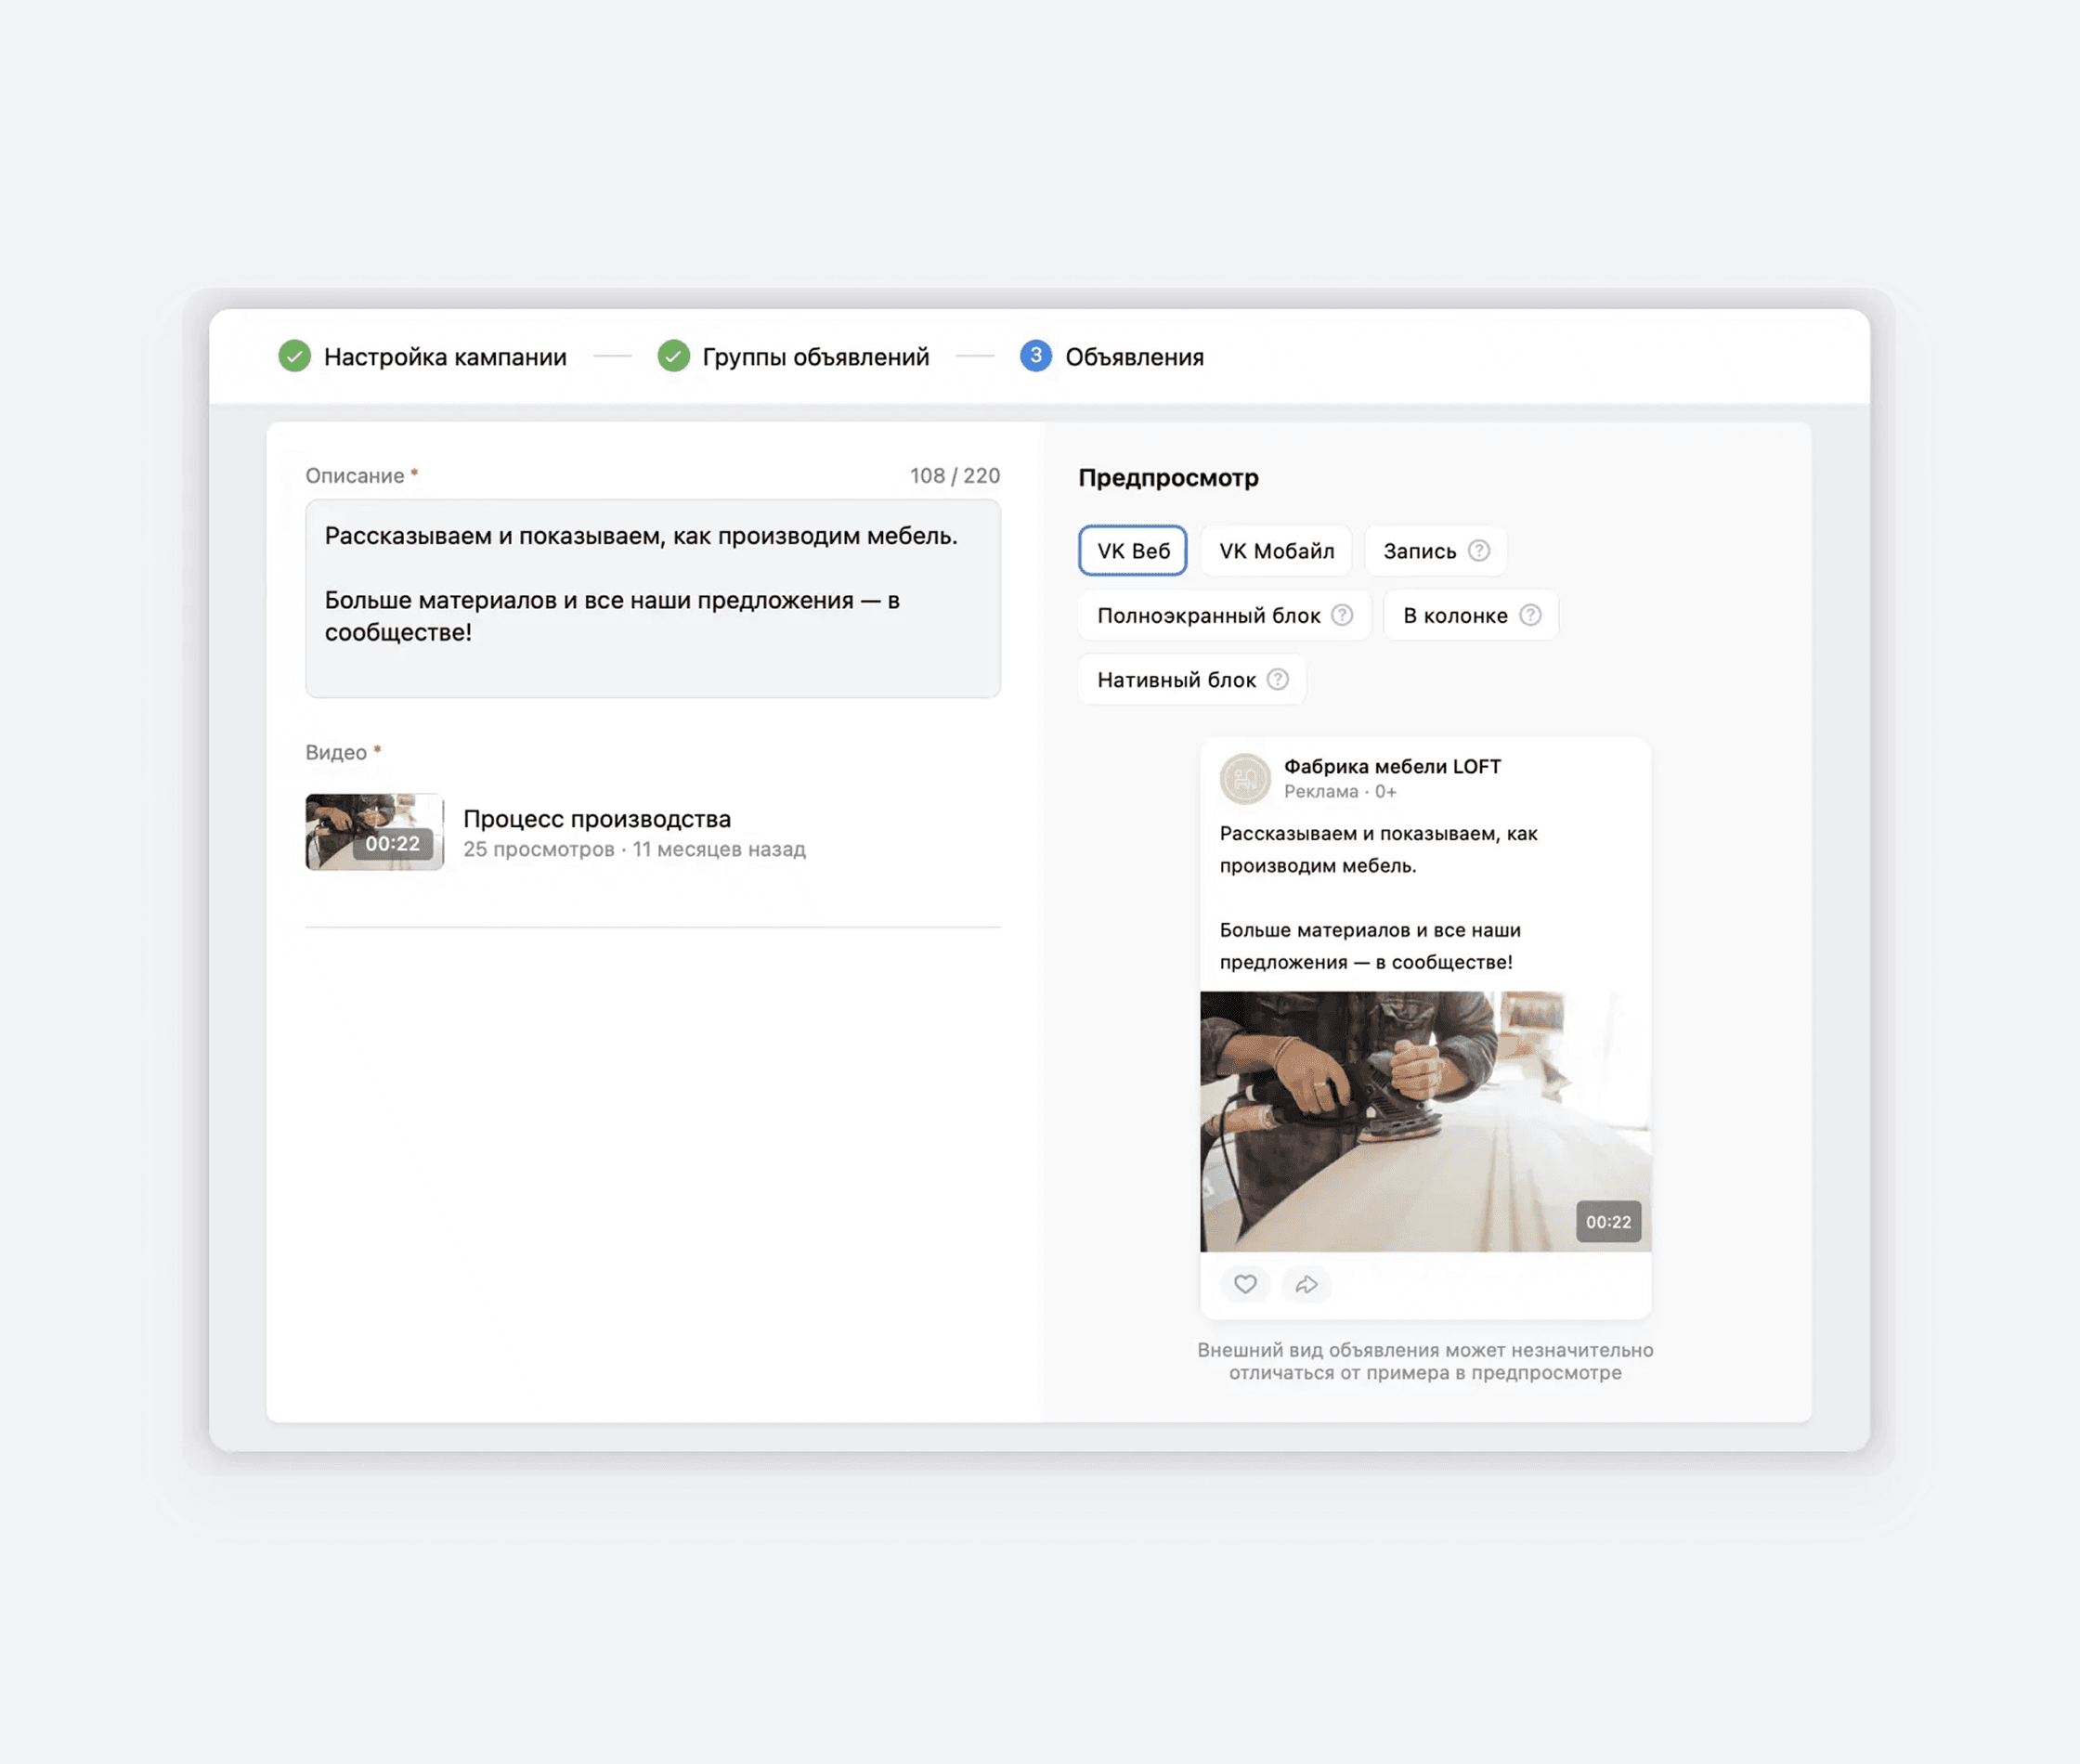Click the green checkmark beside Группы объявлений
Image resolution: width=2080 pixels, height=1764 pixels.
click(x=673, y=356)
